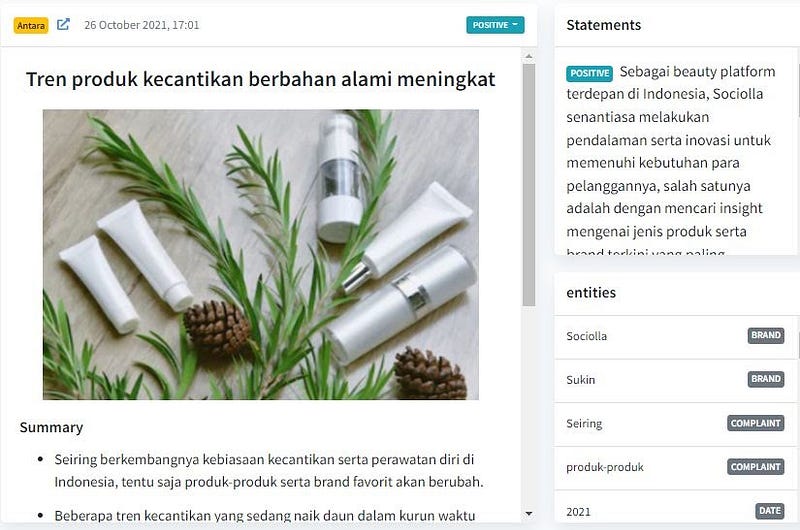Select the produk-produk entity row
800x530 pixels.
tap(675, 468)
